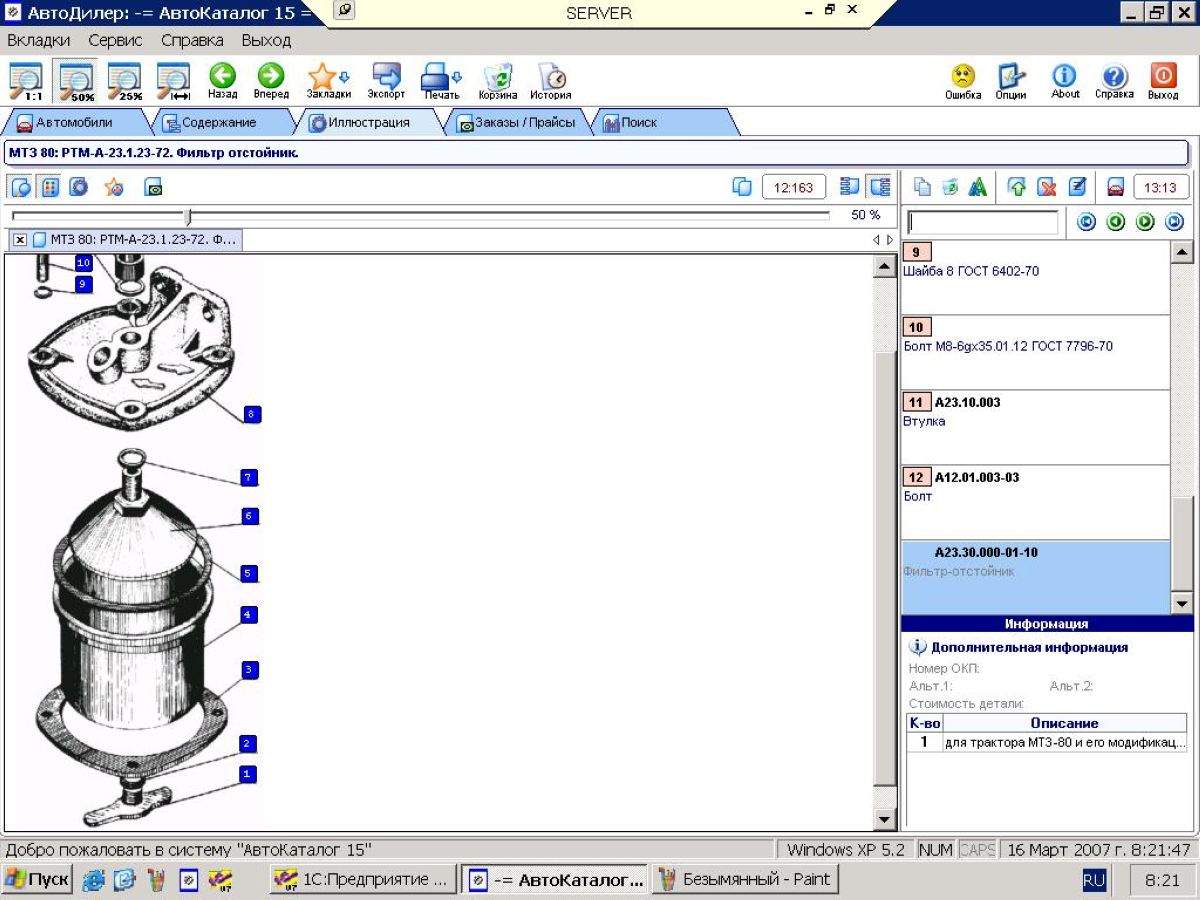The height and width of the screenshot is (900, 1200).
Task: Go to next part with green arrow
Action: (1145, 222)
